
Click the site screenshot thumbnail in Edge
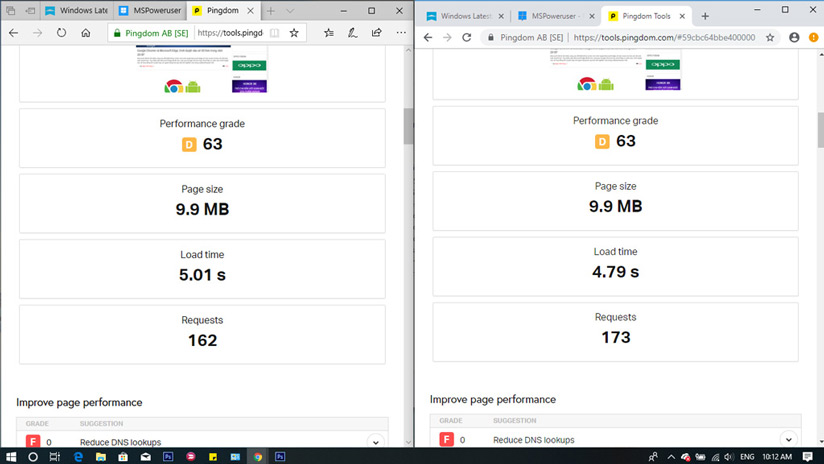pyautogui.click(x=202, y=69)
